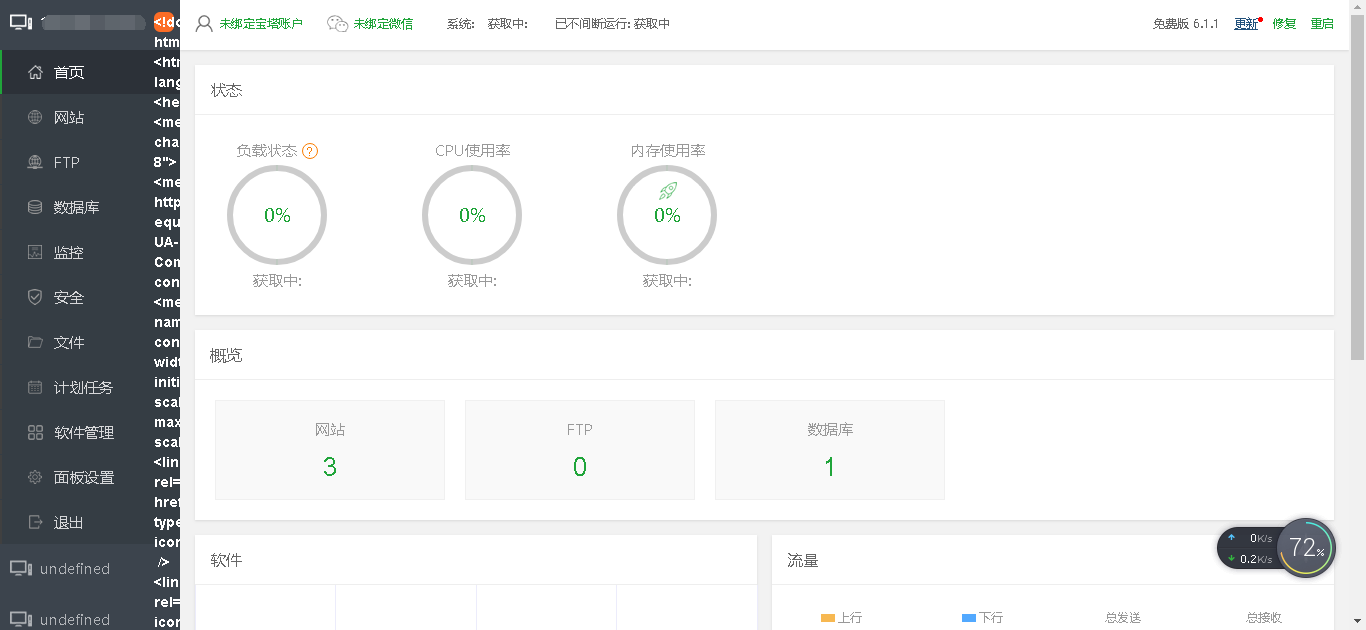Click the server monitor icon at sidebar top
Image resolution: width=1366 pixels, height=630 pixels.
point(21,22)
